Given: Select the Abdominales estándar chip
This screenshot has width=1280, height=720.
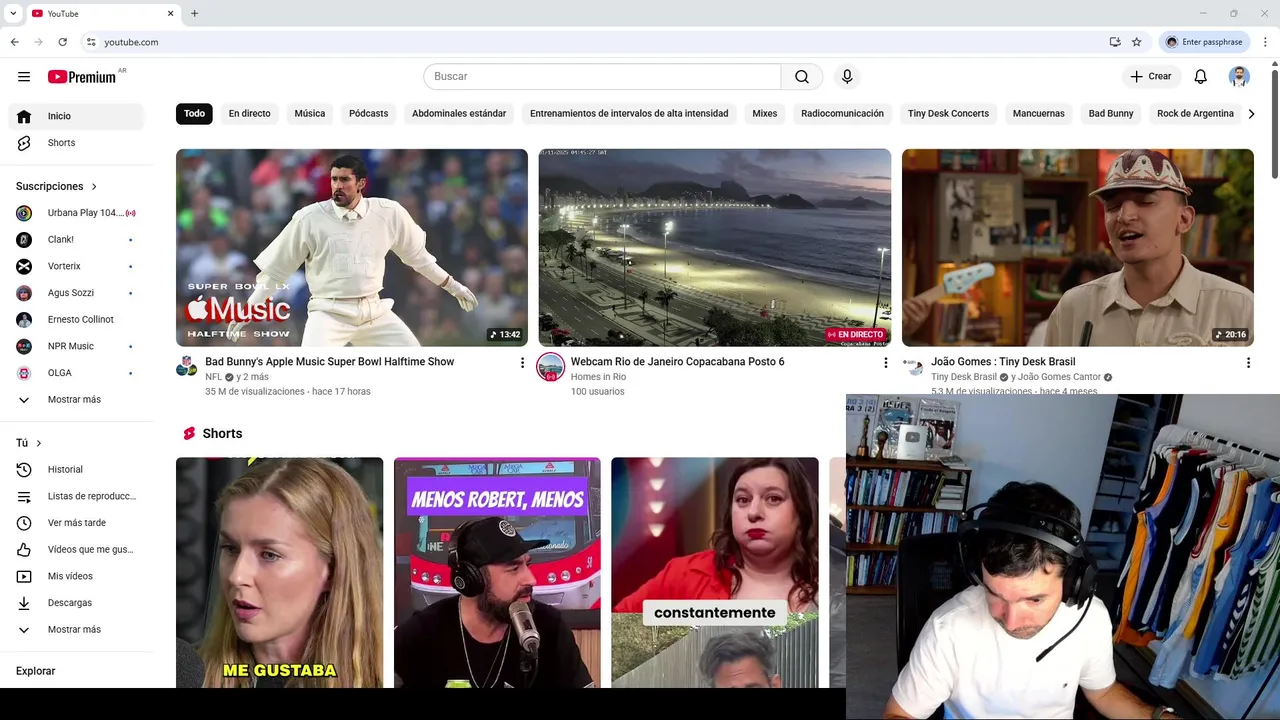Looking at the screenshot, I should click(x=459, y=114).
